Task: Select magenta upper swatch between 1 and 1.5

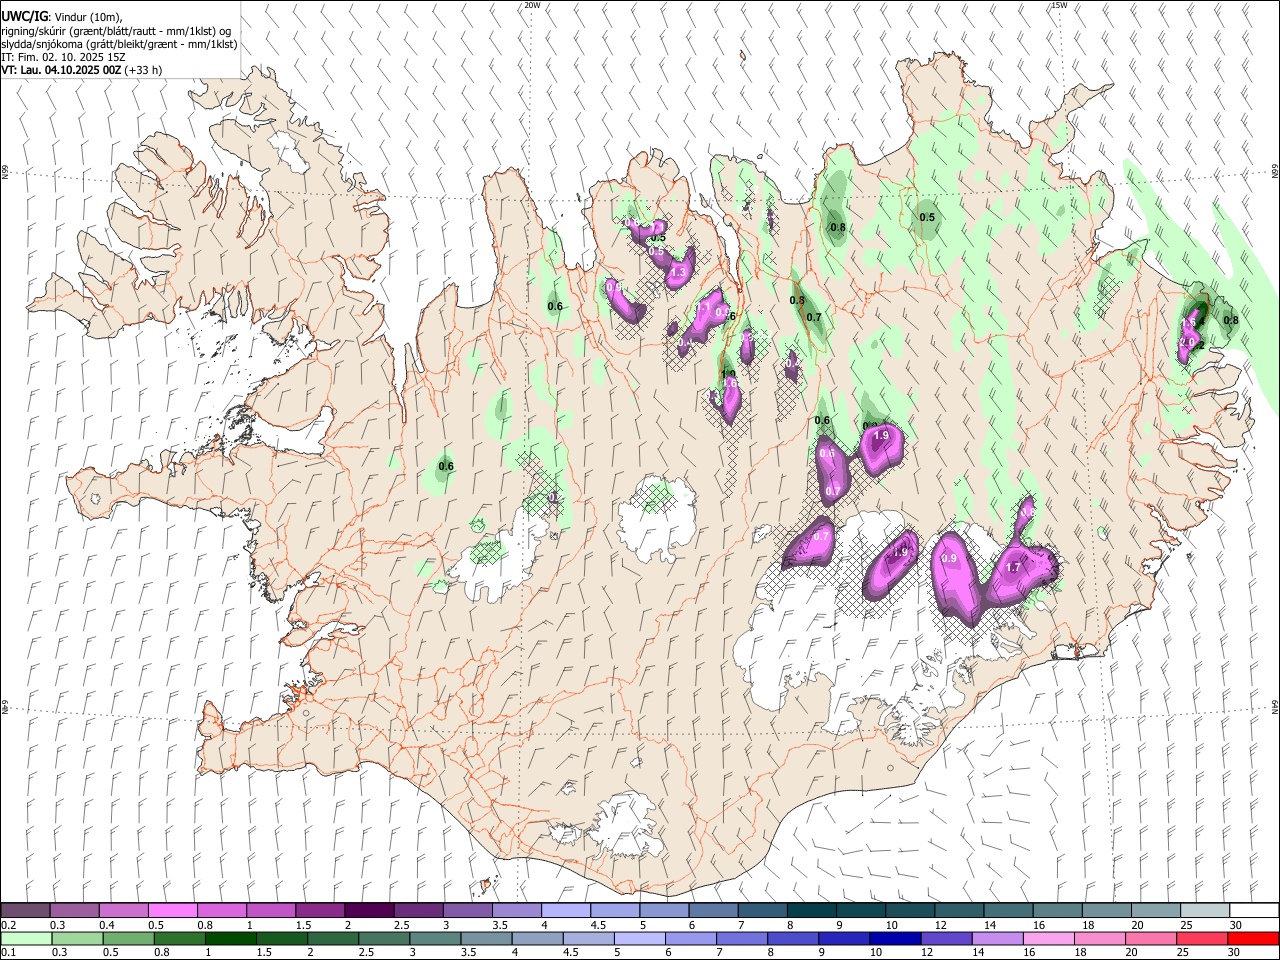Action: 271,910
